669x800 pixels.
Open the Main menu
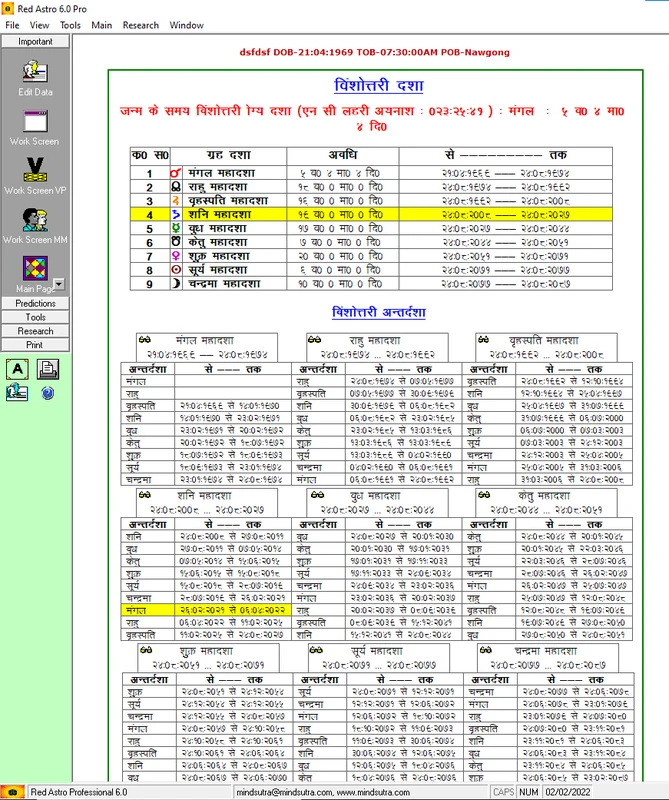(x=102, y=25)
